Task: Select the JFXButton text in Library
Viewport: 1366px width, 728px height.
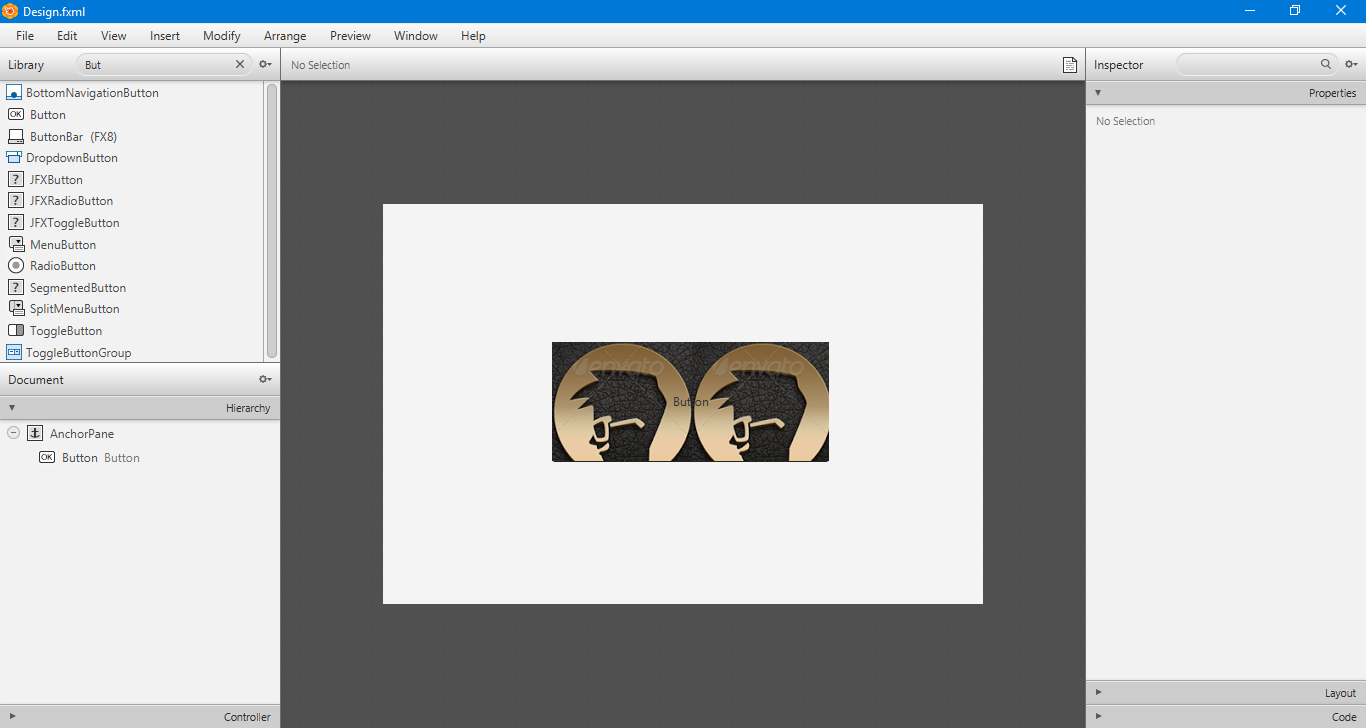Action: point(56,179)
